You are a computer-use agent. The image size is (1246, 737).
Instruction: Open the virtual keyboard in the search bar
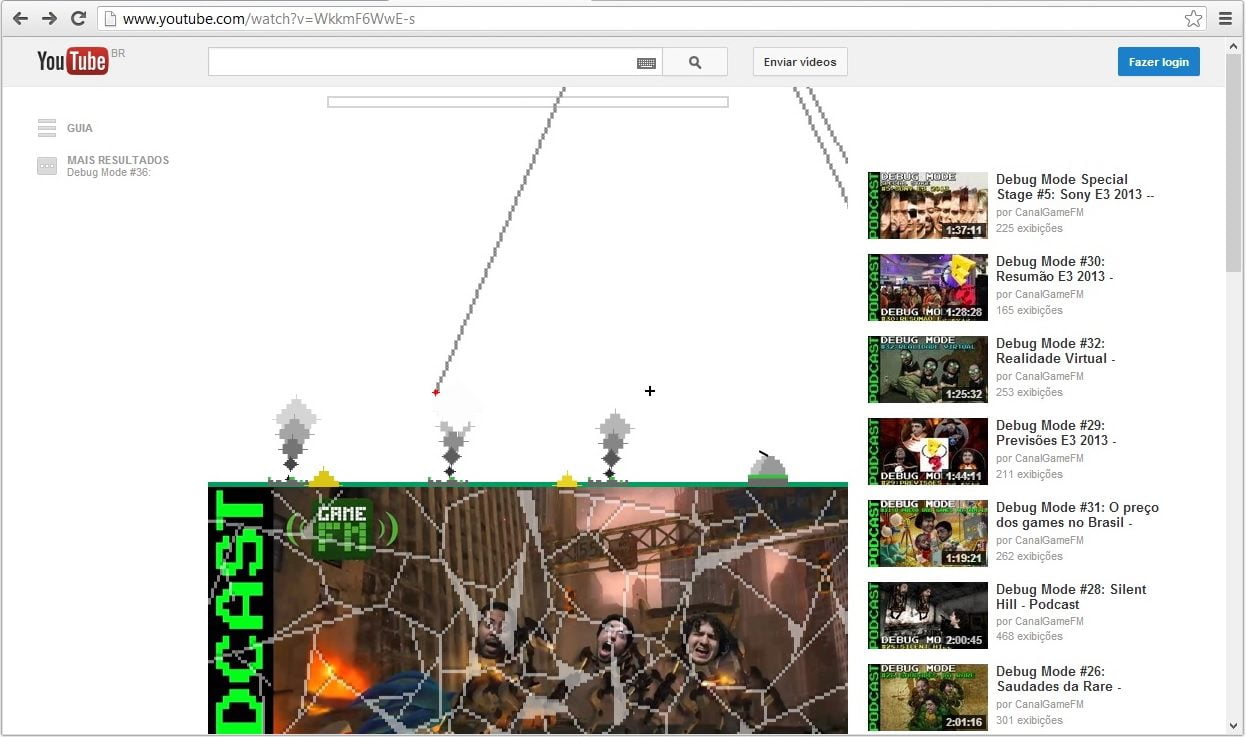click(646, 61)
